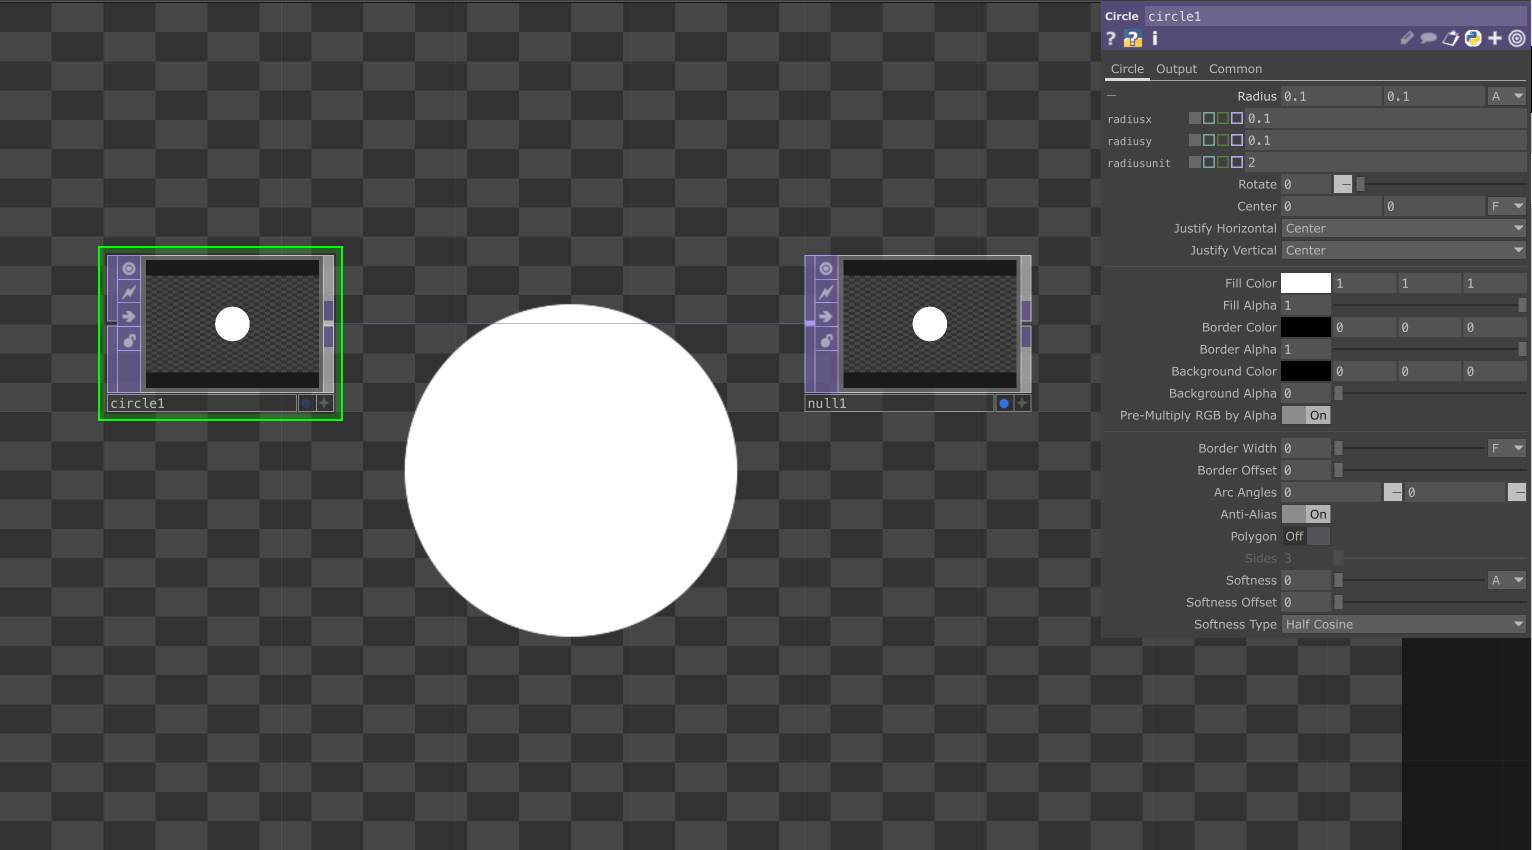Click the Rotate value input field

coord(1306,184)
